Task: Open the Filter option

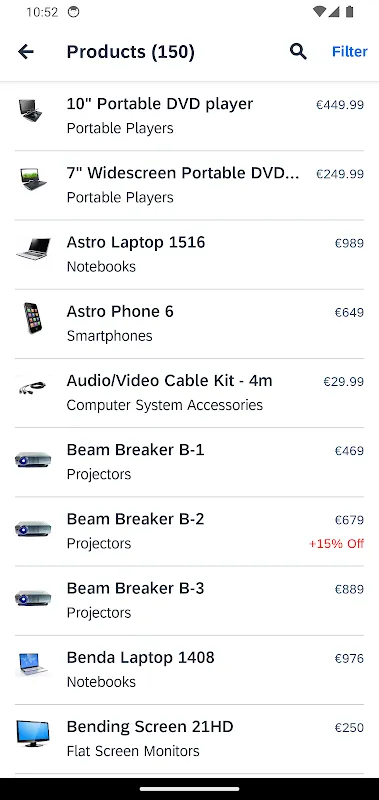Action: click(x=349, y=52)
